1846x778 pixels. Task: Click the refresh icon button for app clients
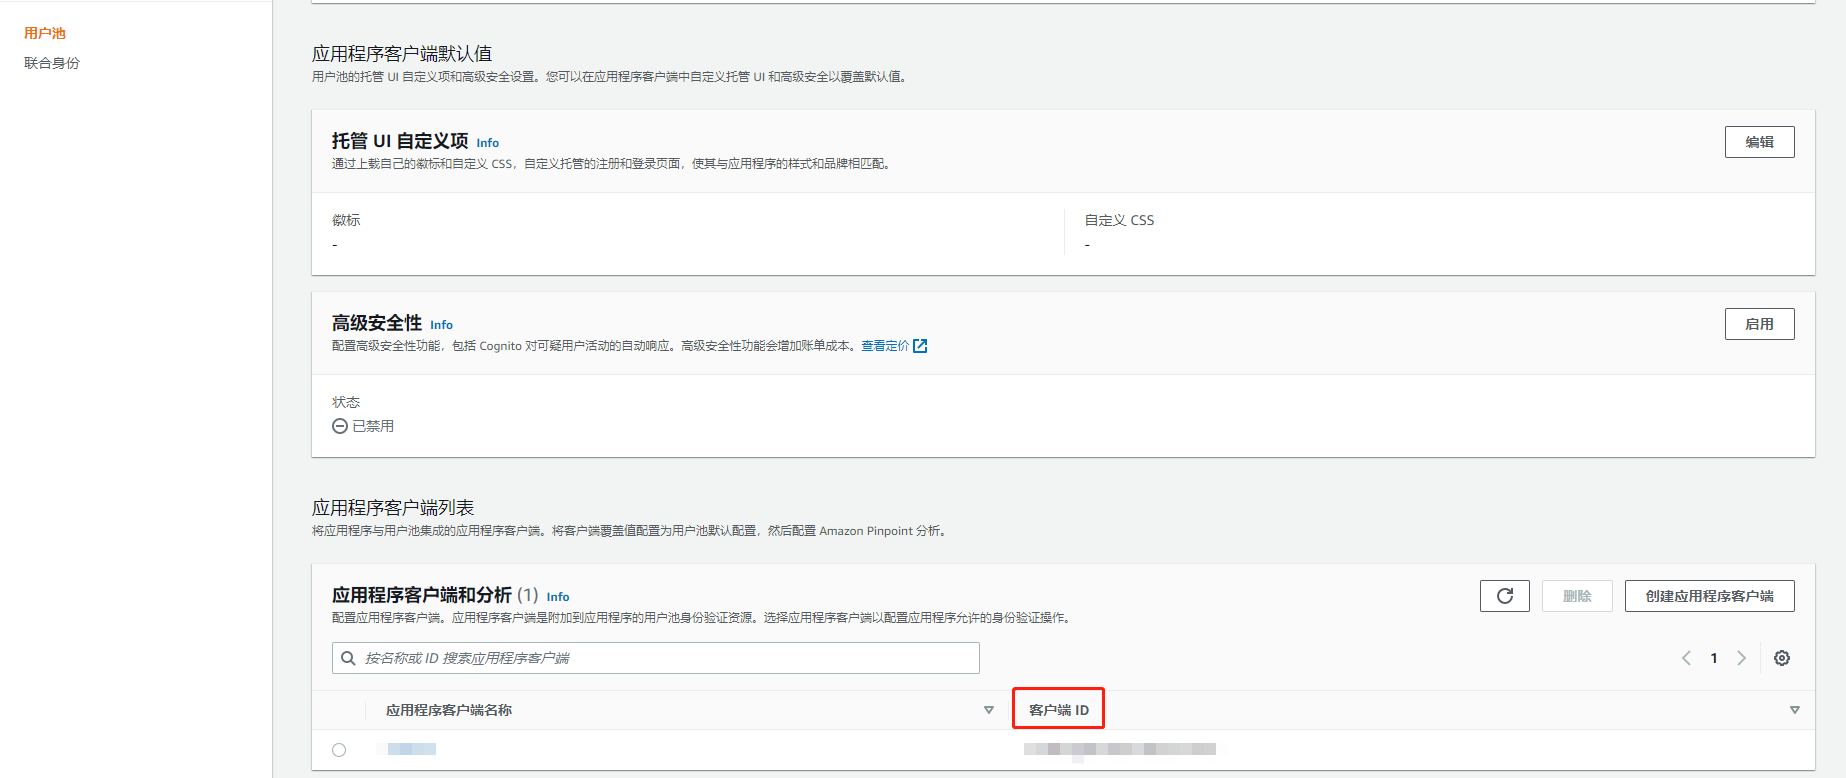coord(1504,596)
